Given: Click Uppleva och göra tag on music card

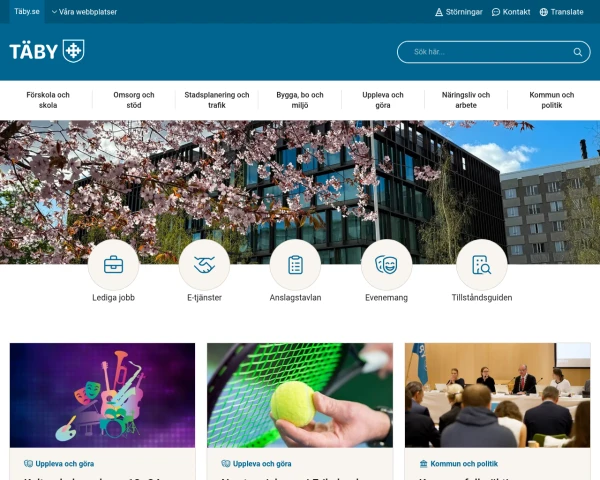Looking at the screenshot, I should coord(65,464).
